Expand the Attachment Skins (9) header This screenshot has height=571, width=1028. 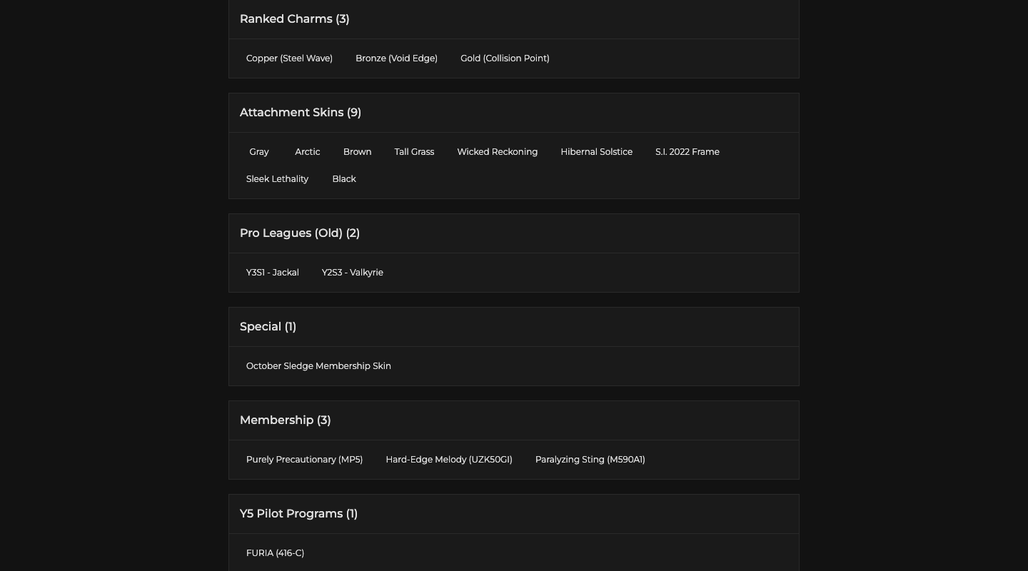point(513,113)
